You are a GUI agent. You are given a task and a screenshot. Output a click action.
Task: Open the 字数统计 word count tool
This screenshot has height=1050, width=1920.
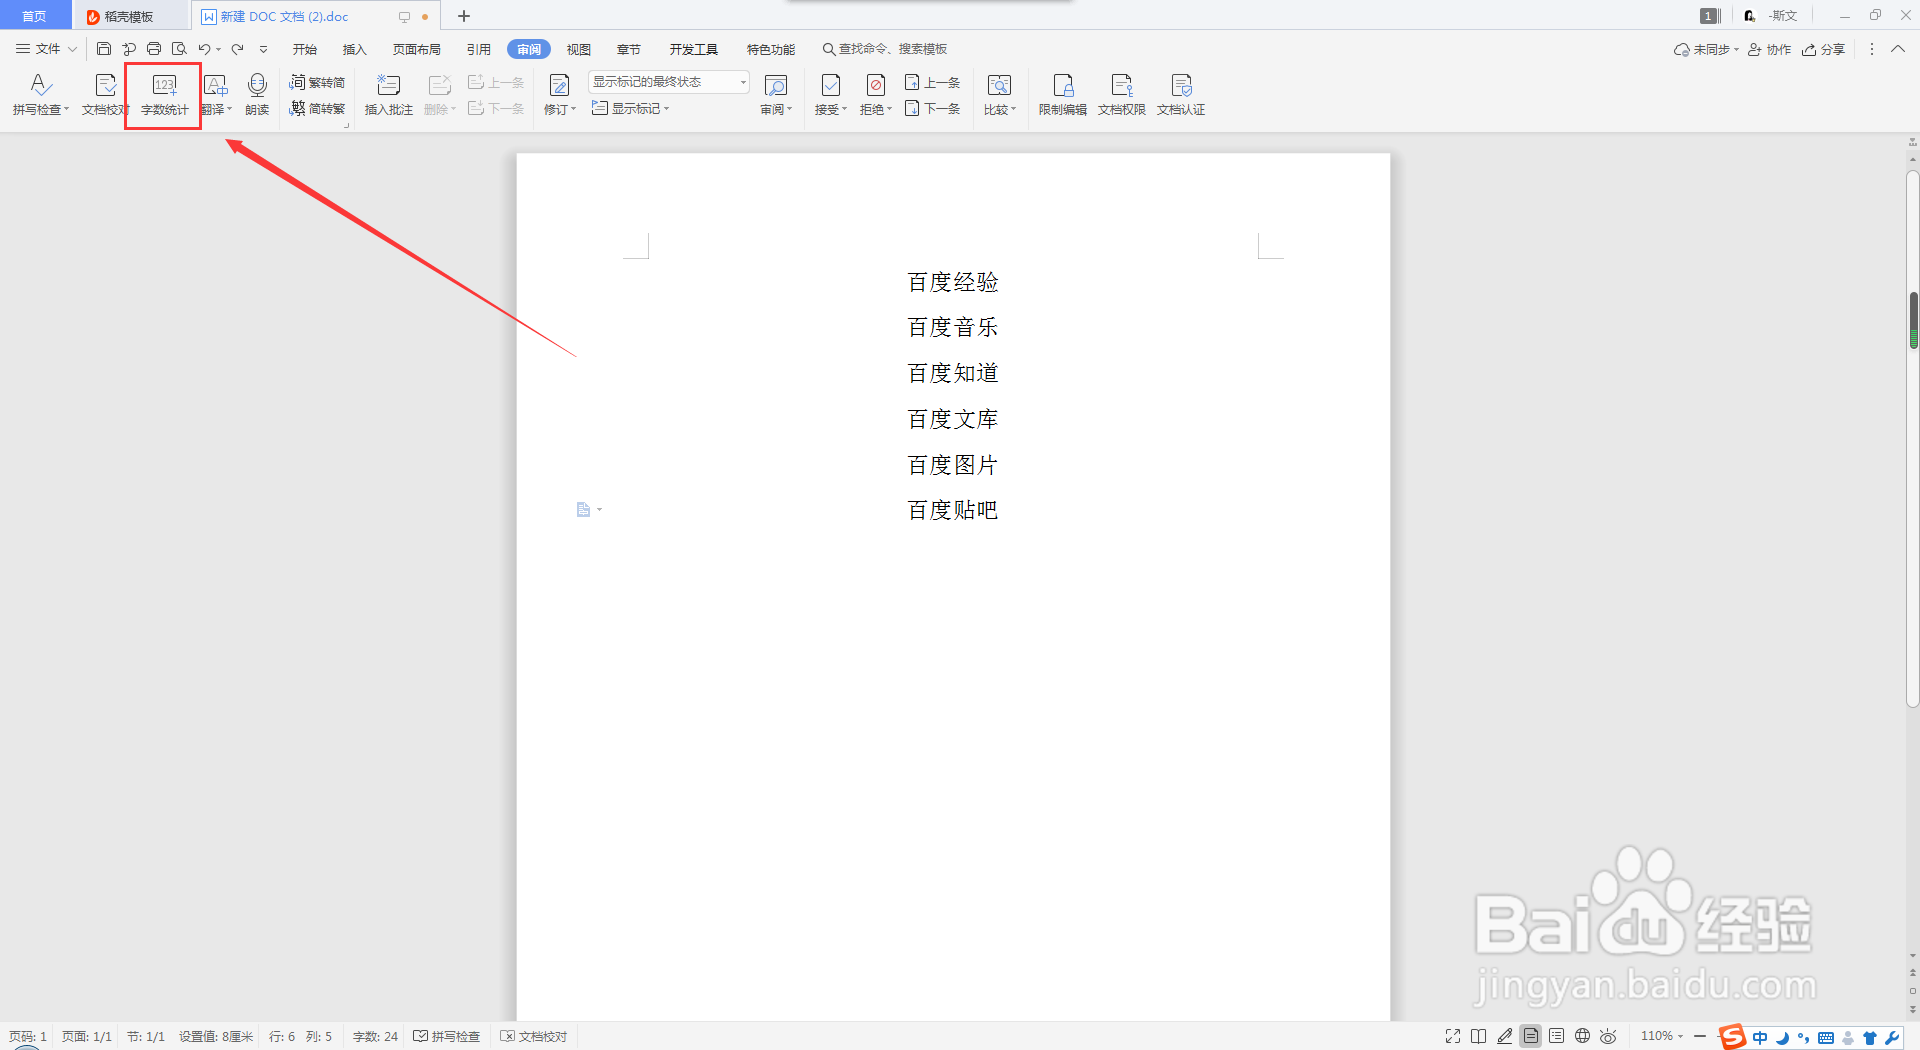[x=164, y=95]
